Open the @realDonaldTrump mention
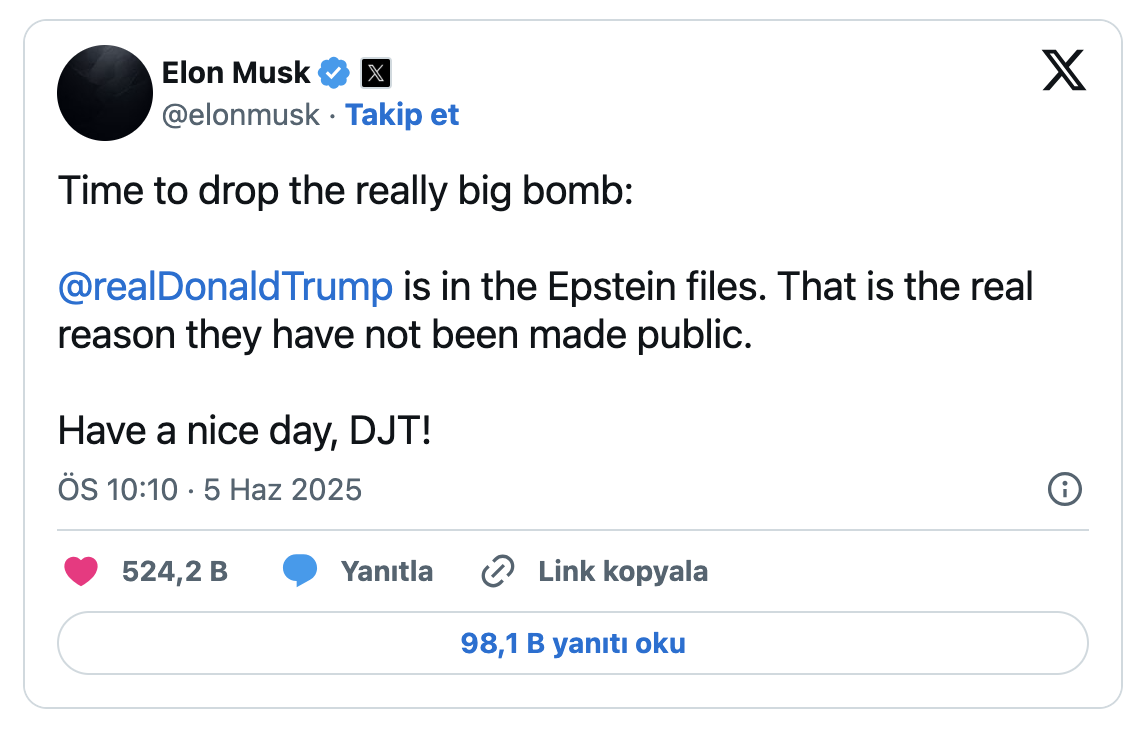 pos(225,287)
